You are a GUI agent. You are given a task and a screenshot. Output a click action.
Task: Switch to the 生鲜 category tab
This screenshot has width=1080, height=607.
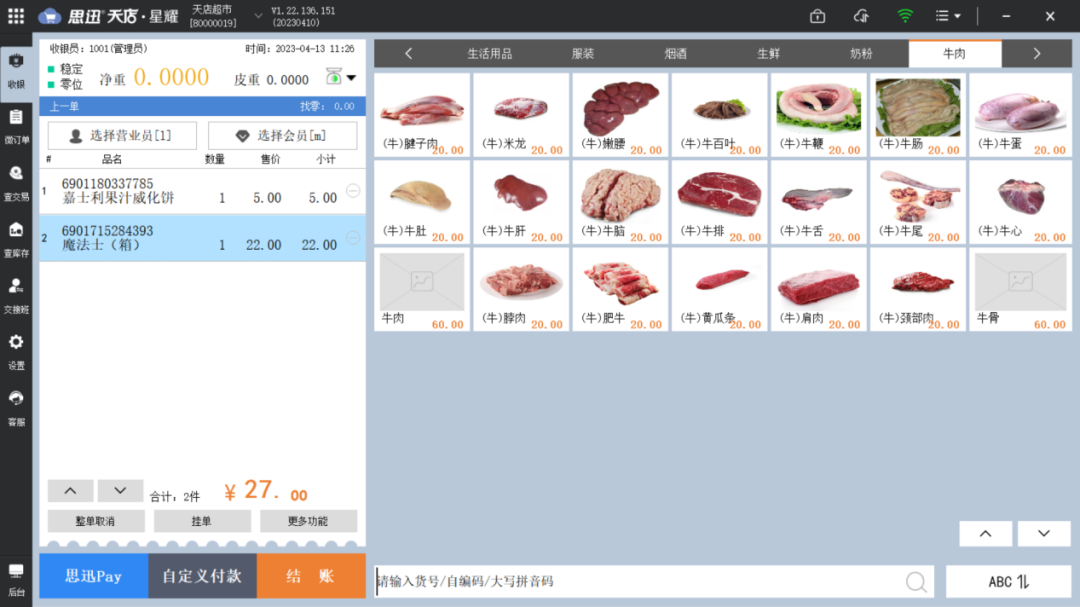(x=768, y=53)
